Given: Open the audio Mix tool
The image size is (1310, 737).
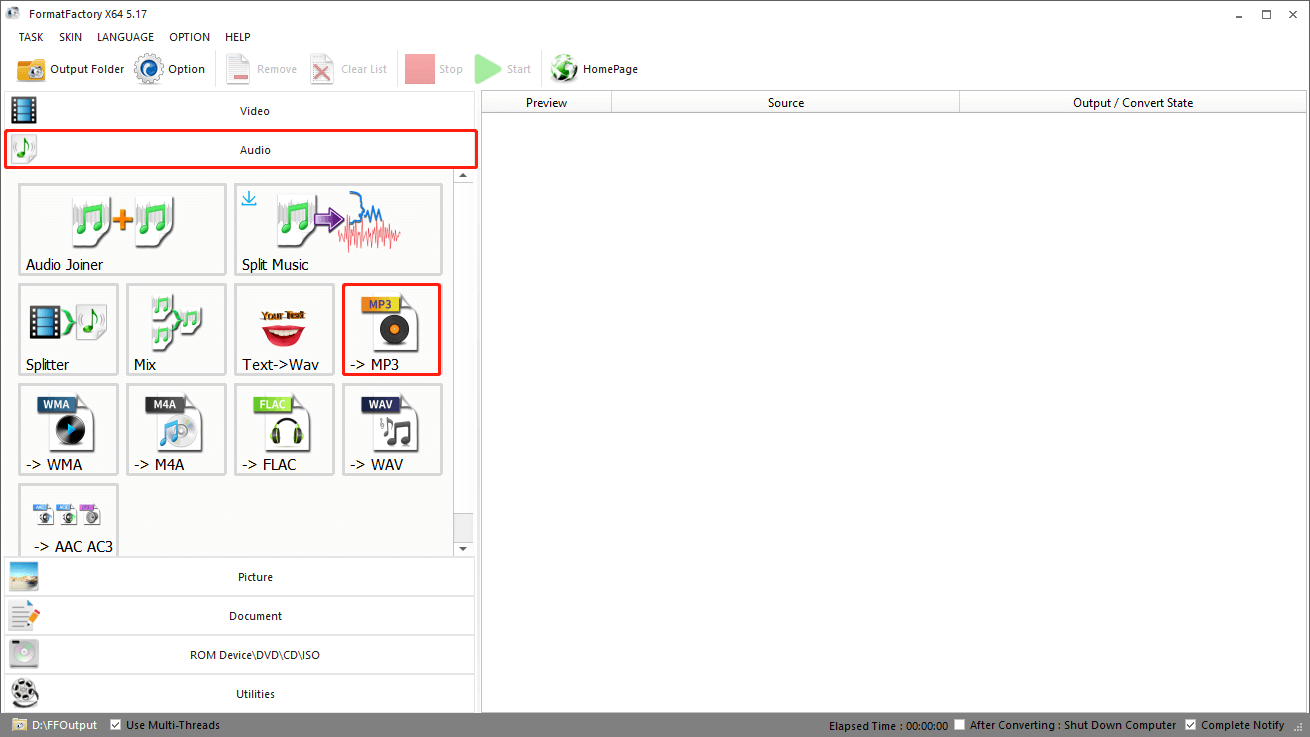Looking at the screenshot, I should [176, 329].
